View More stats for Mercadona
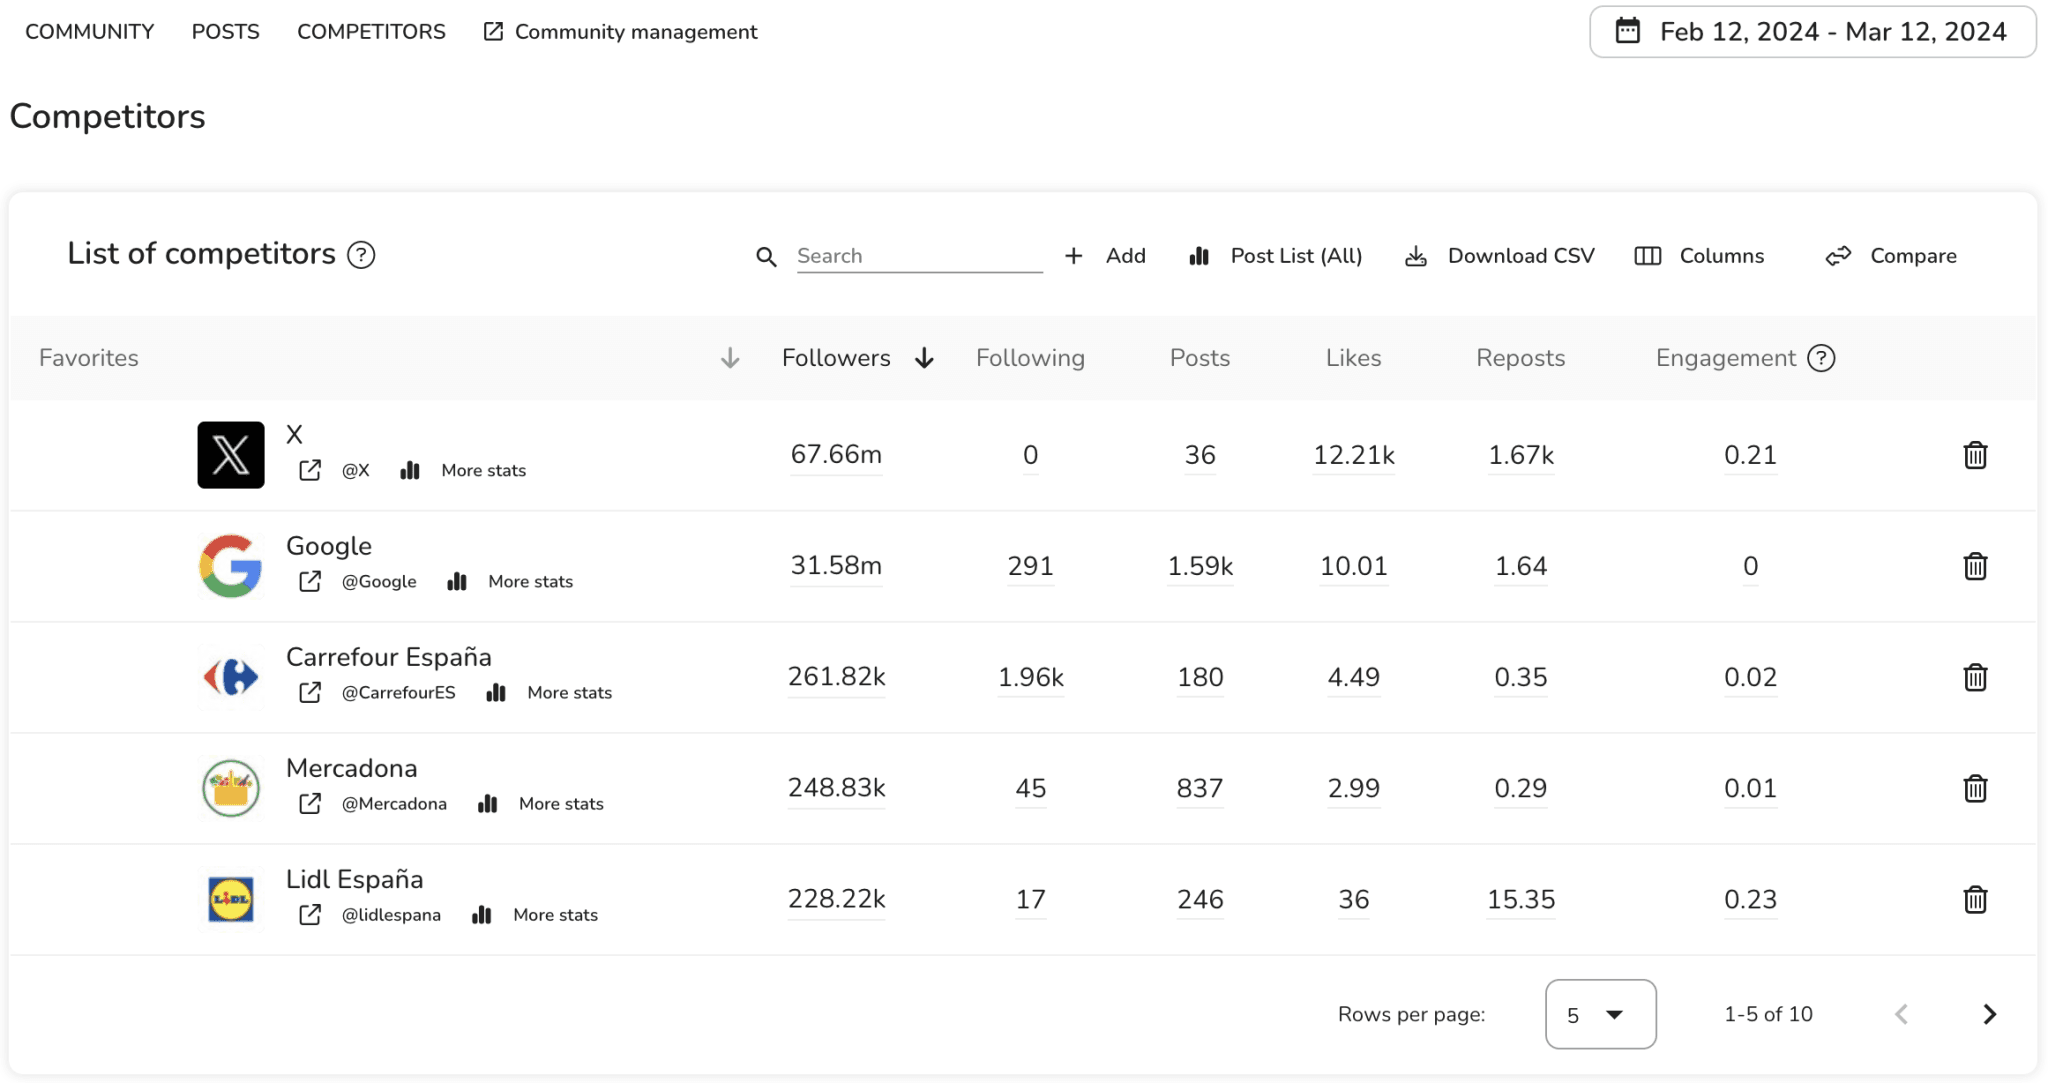The image size is (2048, 1083). pyautogui.click(x=560, y=803)
